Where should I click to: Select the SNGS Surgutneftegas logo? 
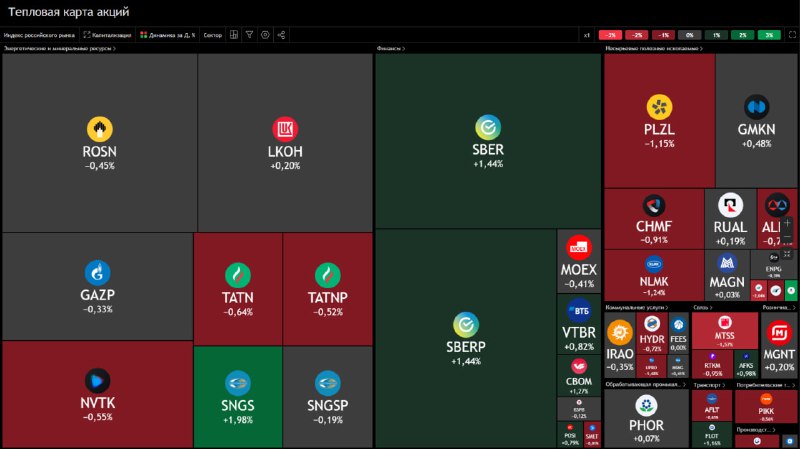pos(238,383)
